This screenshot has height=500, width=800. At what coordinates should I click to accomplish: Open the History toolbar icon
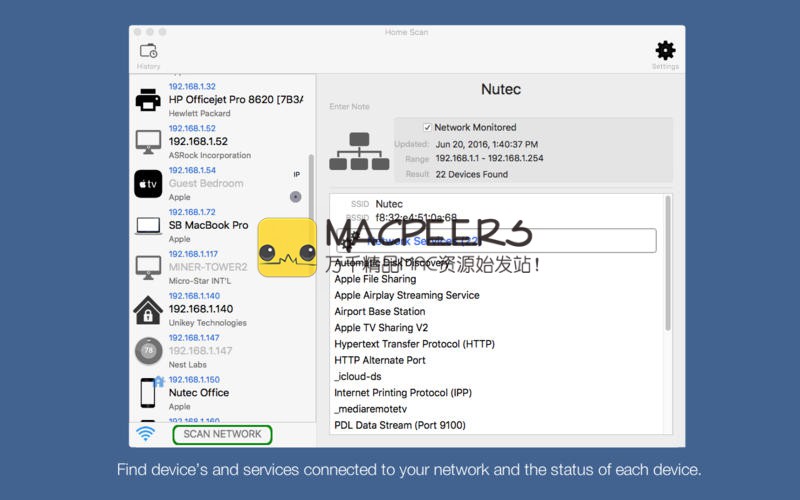point(148,51)
